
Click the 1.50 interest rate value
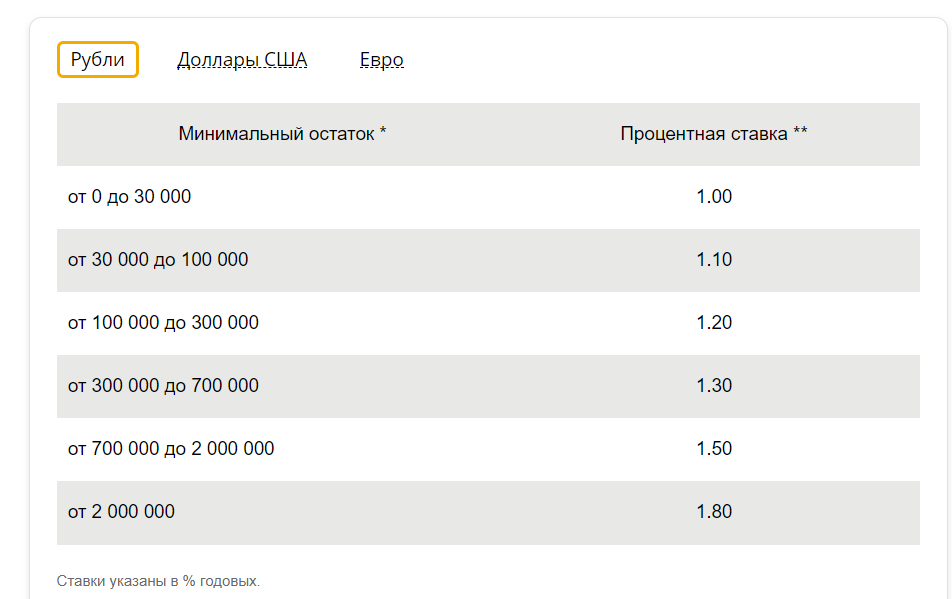(714, 449)
